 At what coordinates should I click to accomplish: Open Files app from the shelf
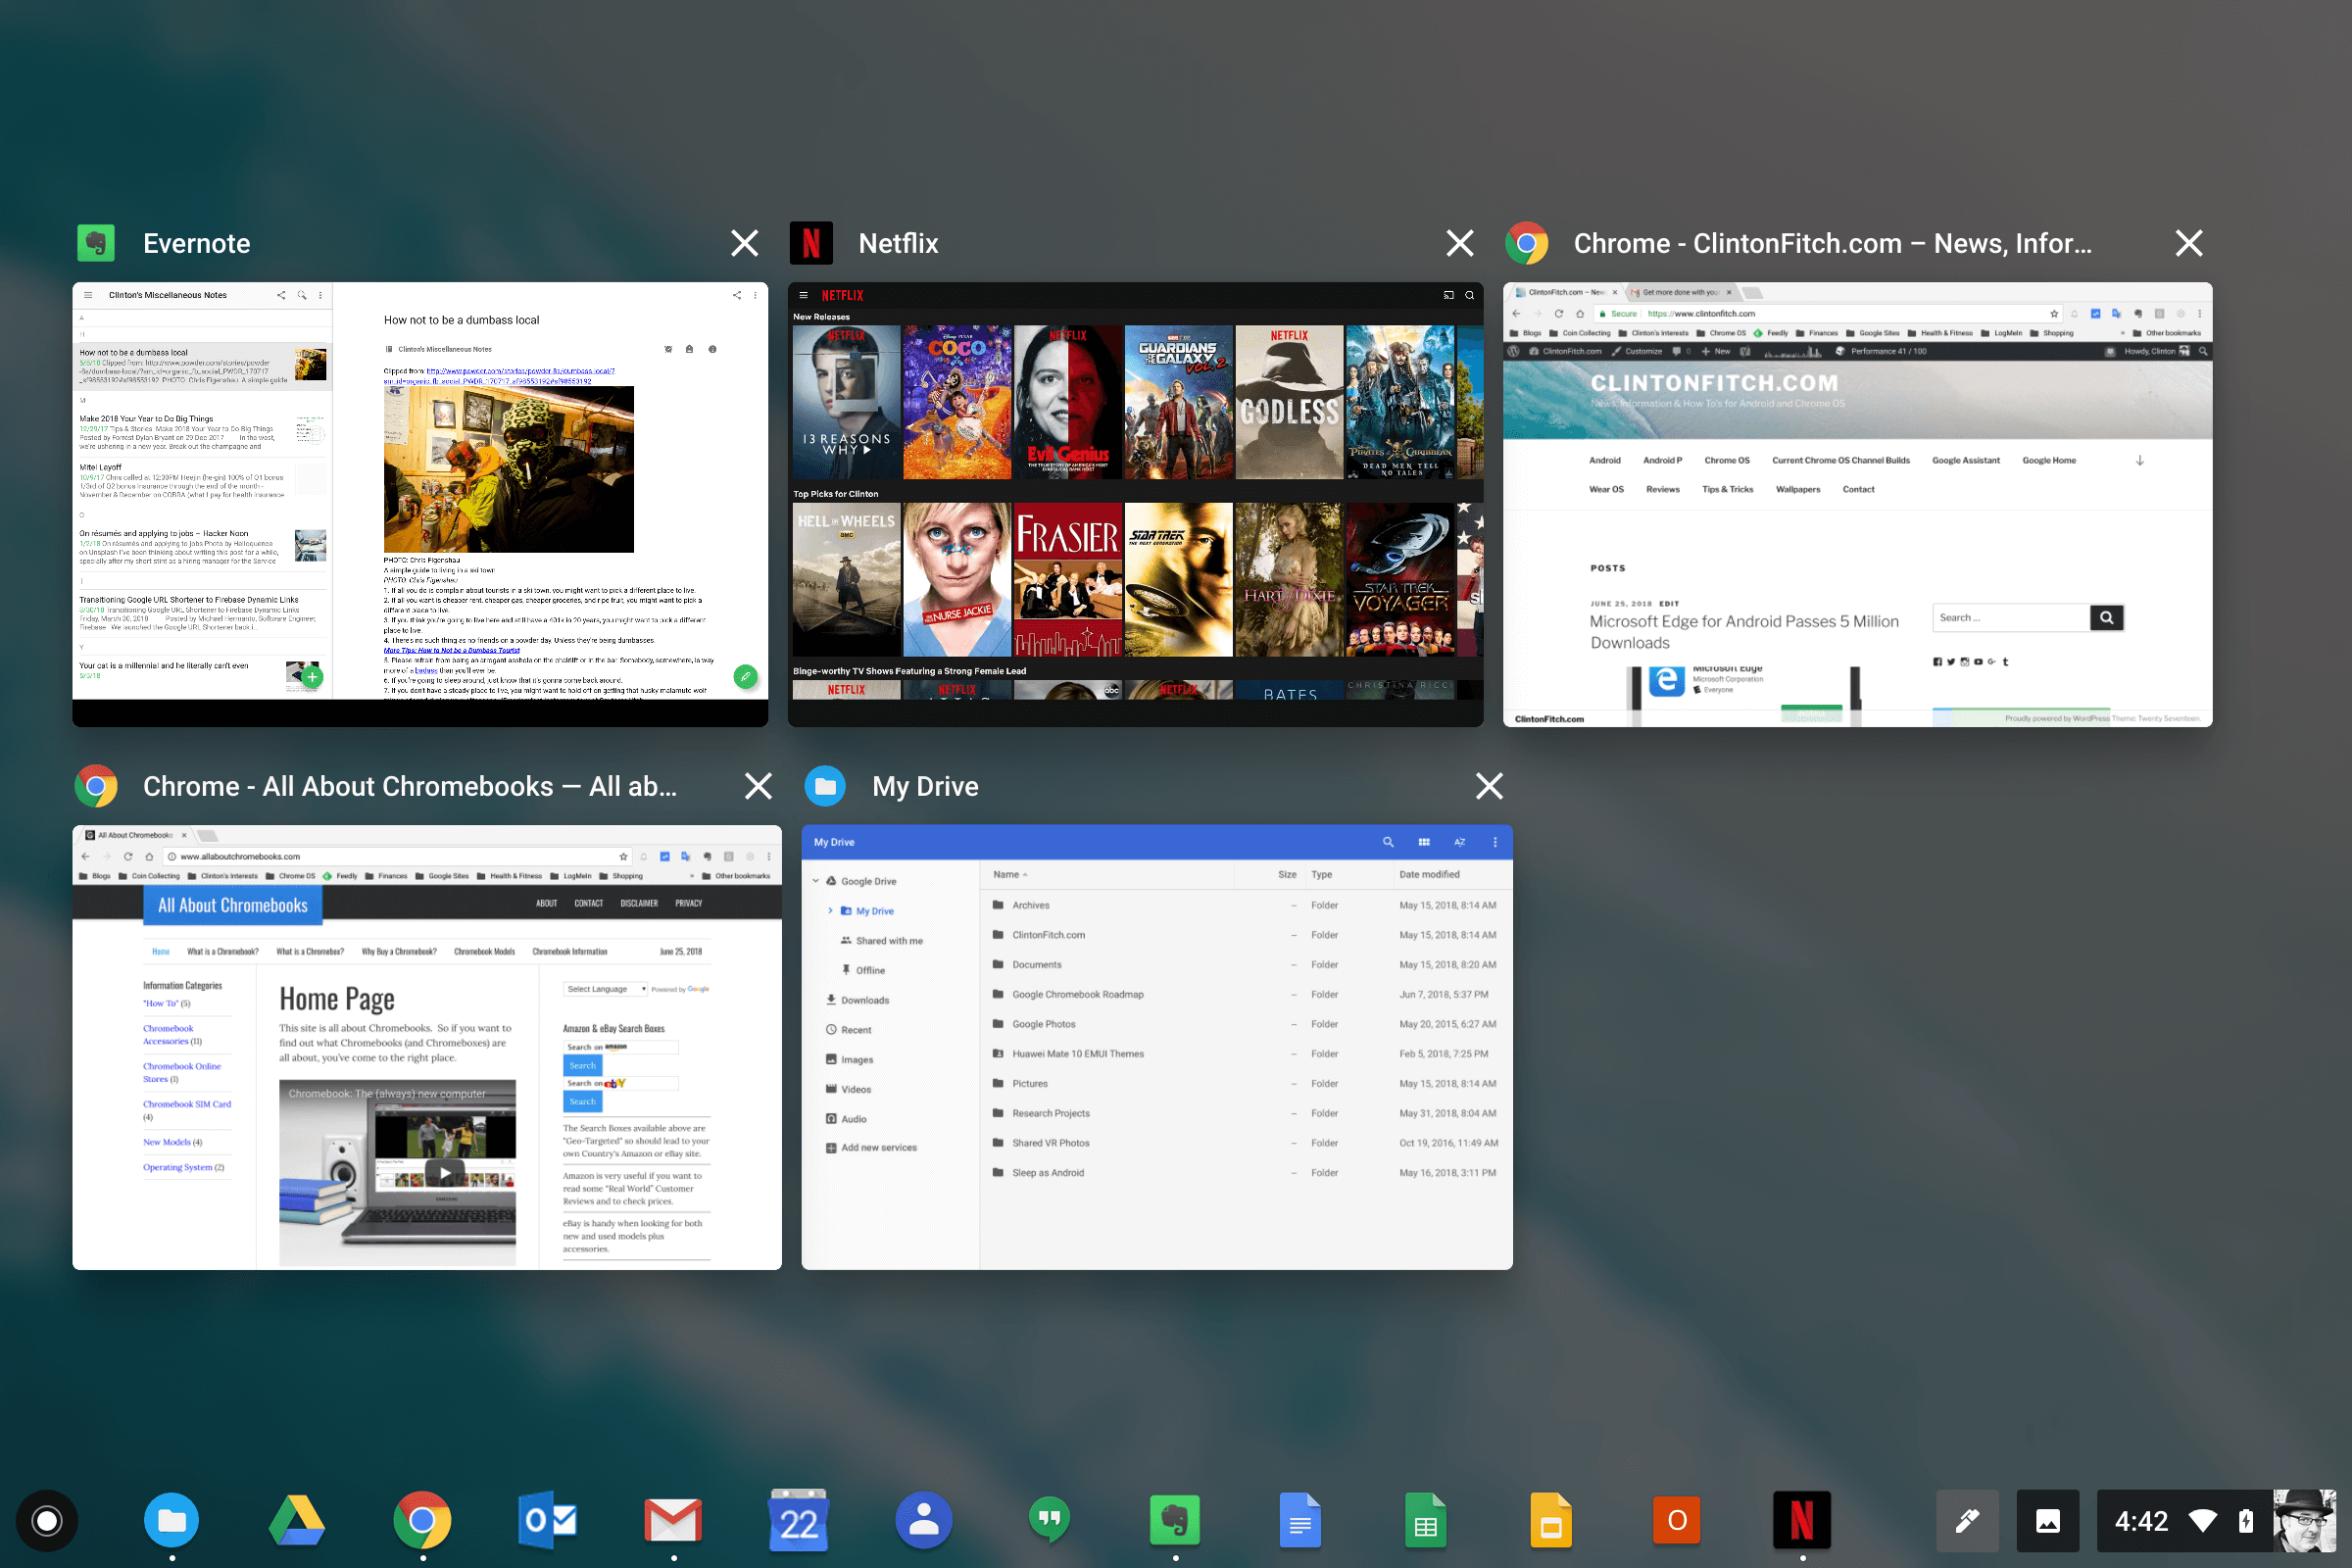(x=172, y=1521)
